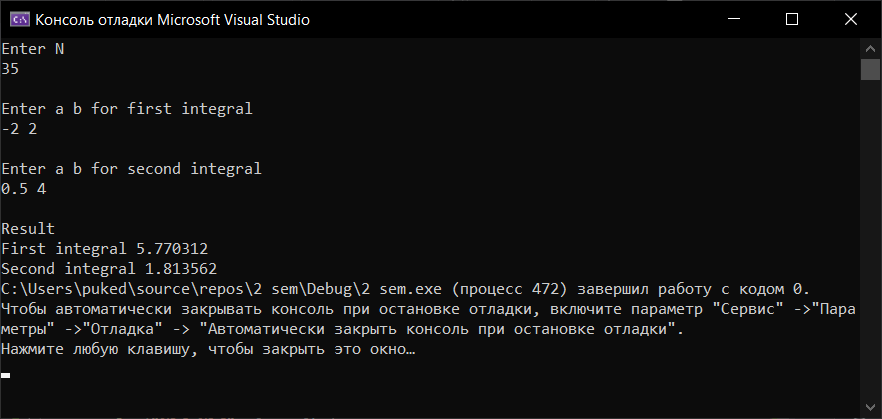The height and width of the screenshot is (419, 882).
Task: Click the "Enter N" prompt line
Action: coord(32,49)
